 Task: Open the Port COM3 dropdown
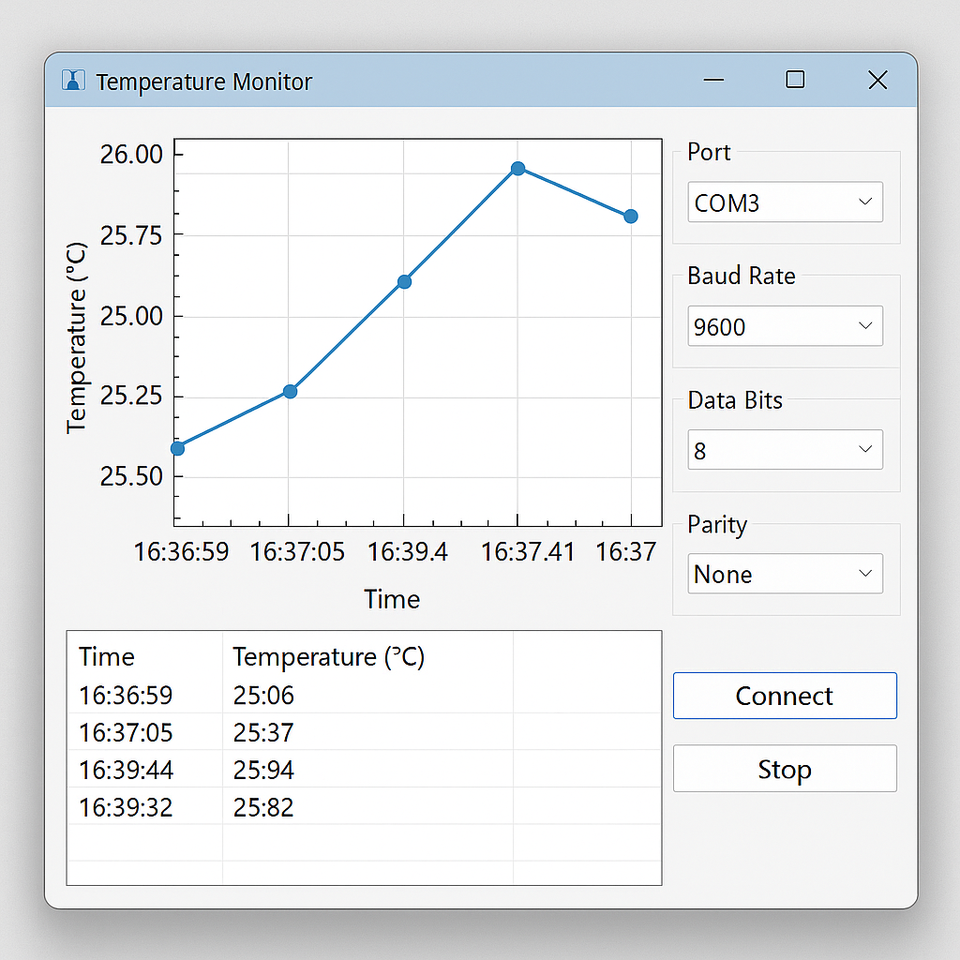tap(785, 202)
